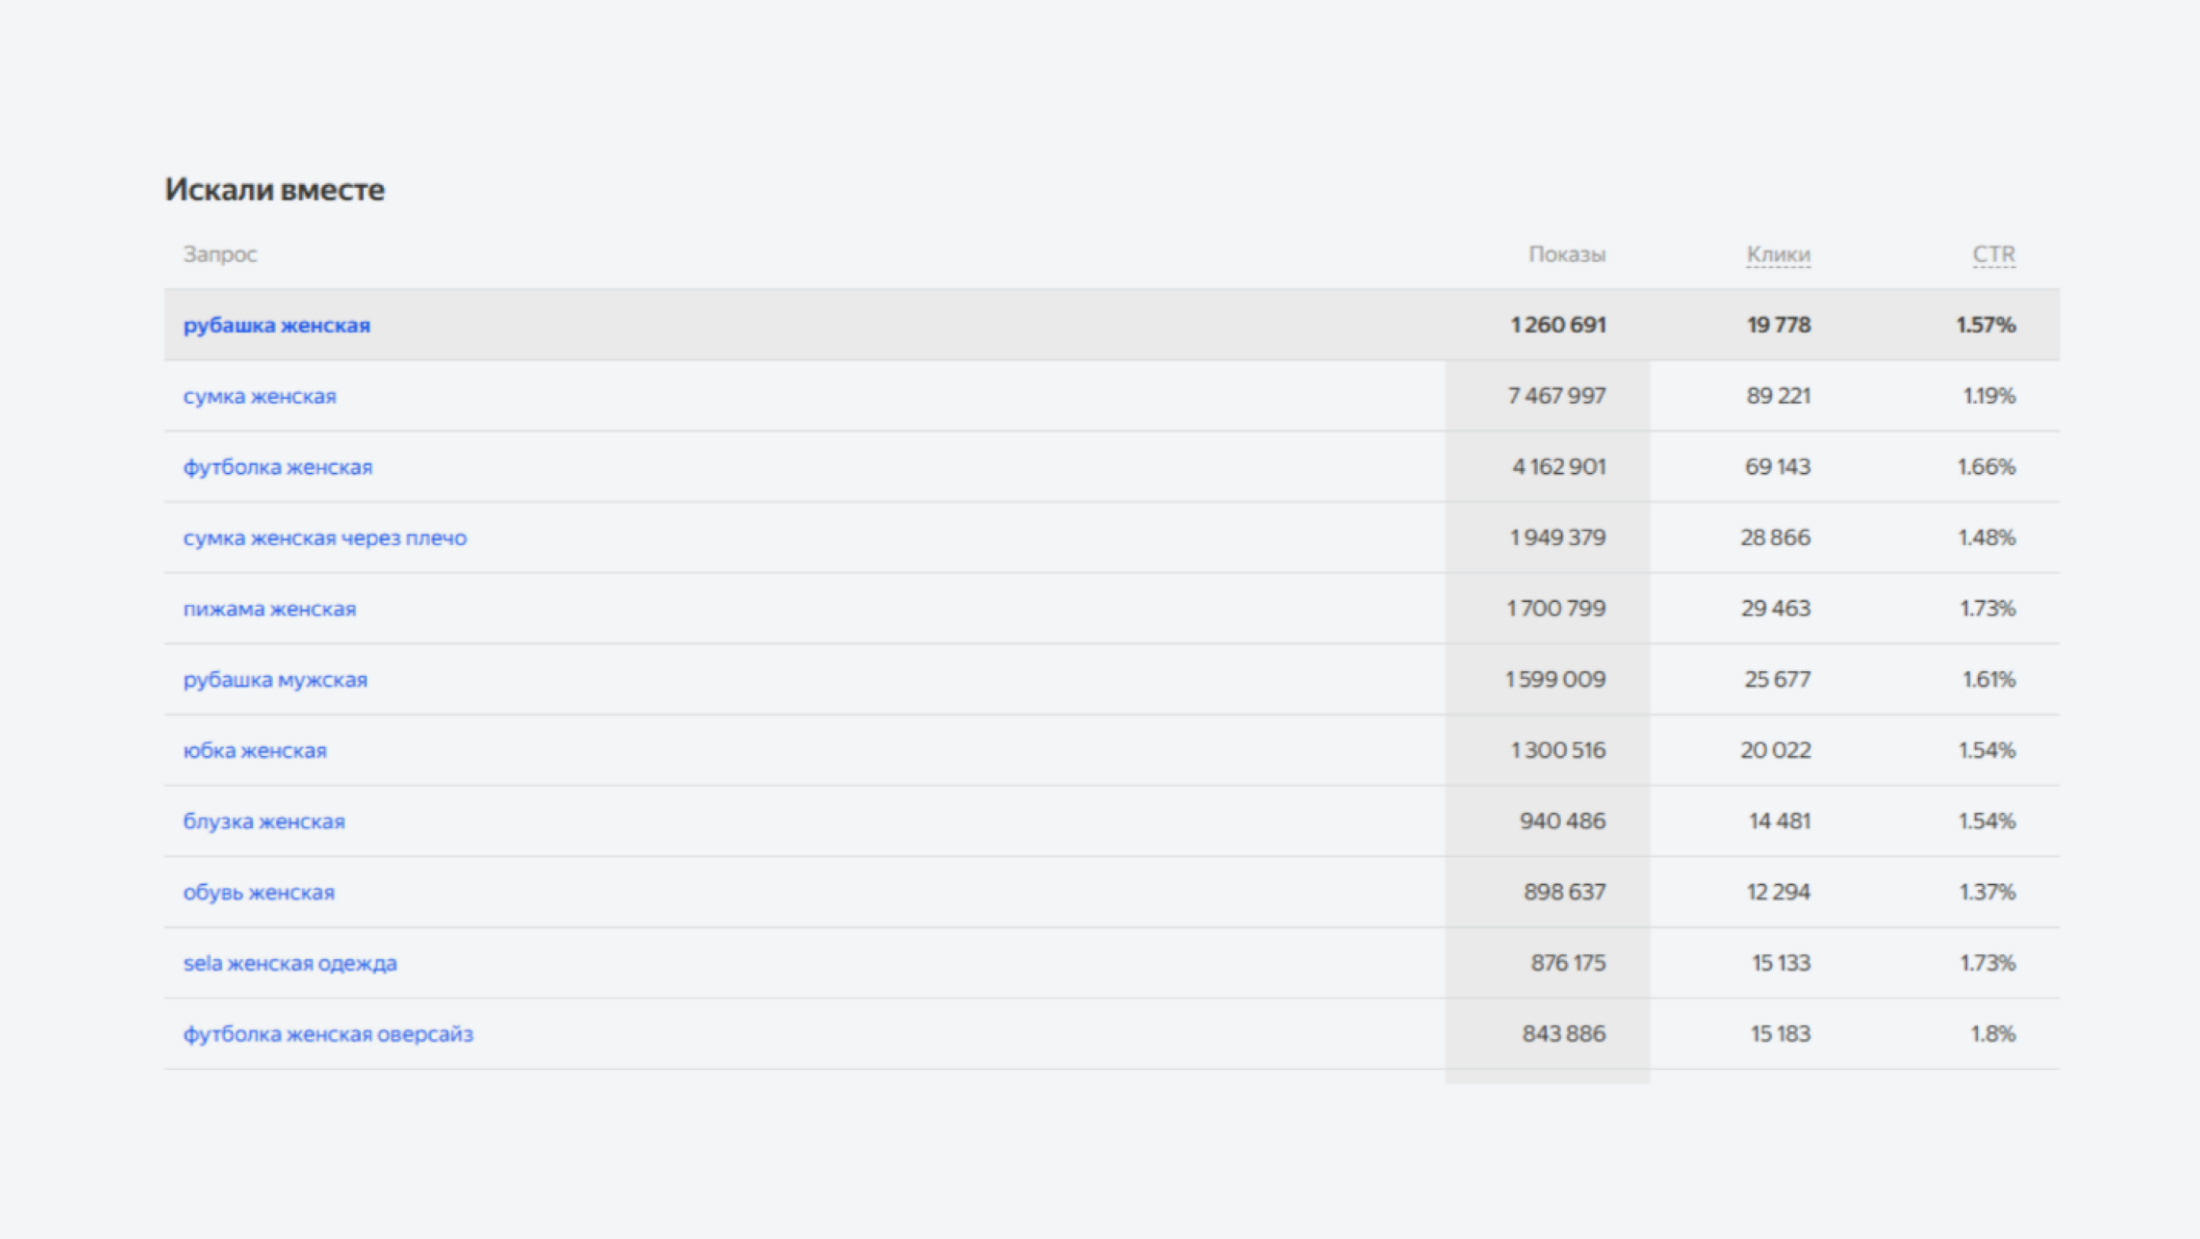Click the 'сумка женская' query link

pos(259,396)
